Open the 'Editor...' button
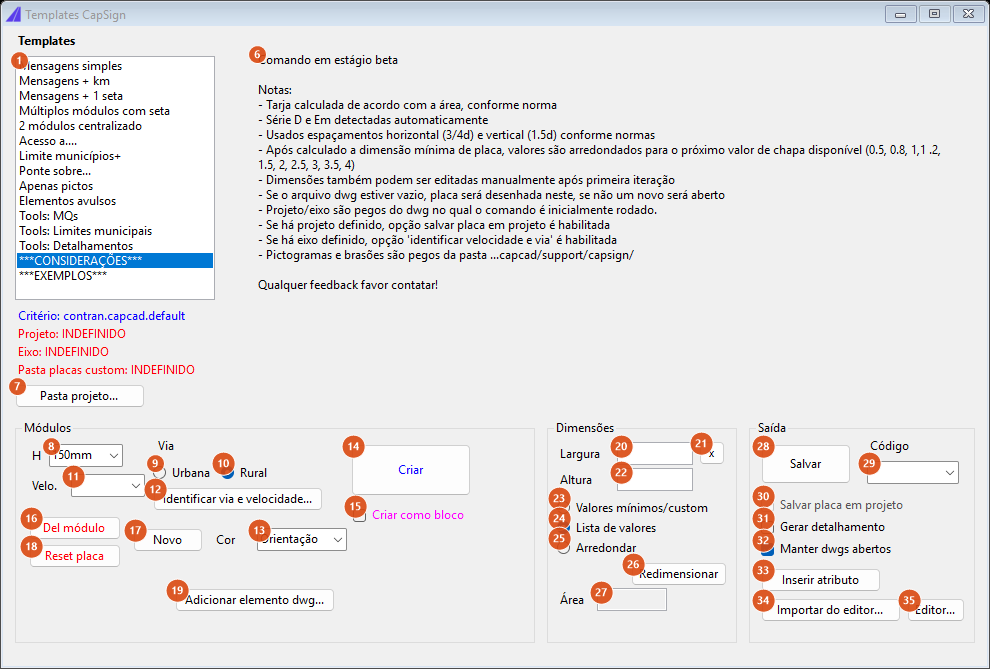Image resolution: width=990 pixels, height=669 pixels. [x=936, y=610]
